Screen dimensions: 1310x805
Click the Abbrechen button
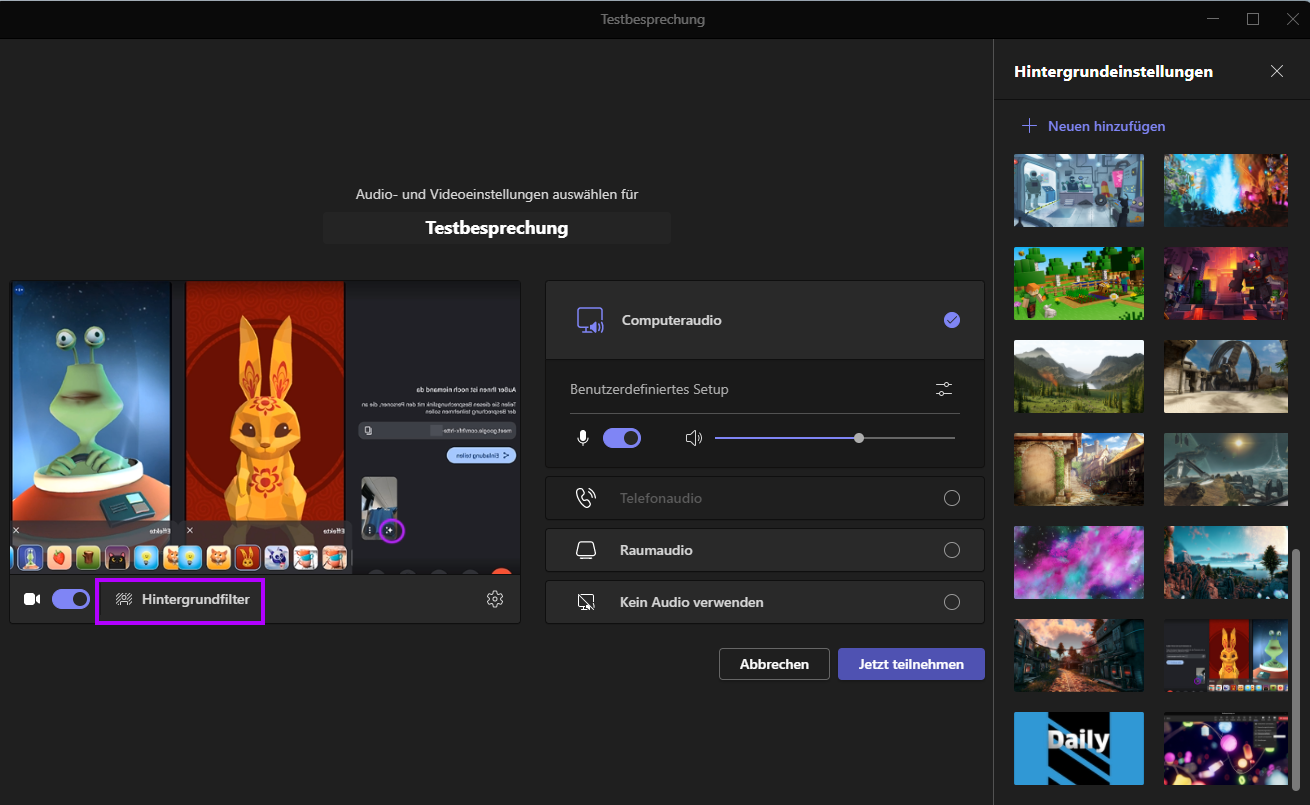pos(774,664)
